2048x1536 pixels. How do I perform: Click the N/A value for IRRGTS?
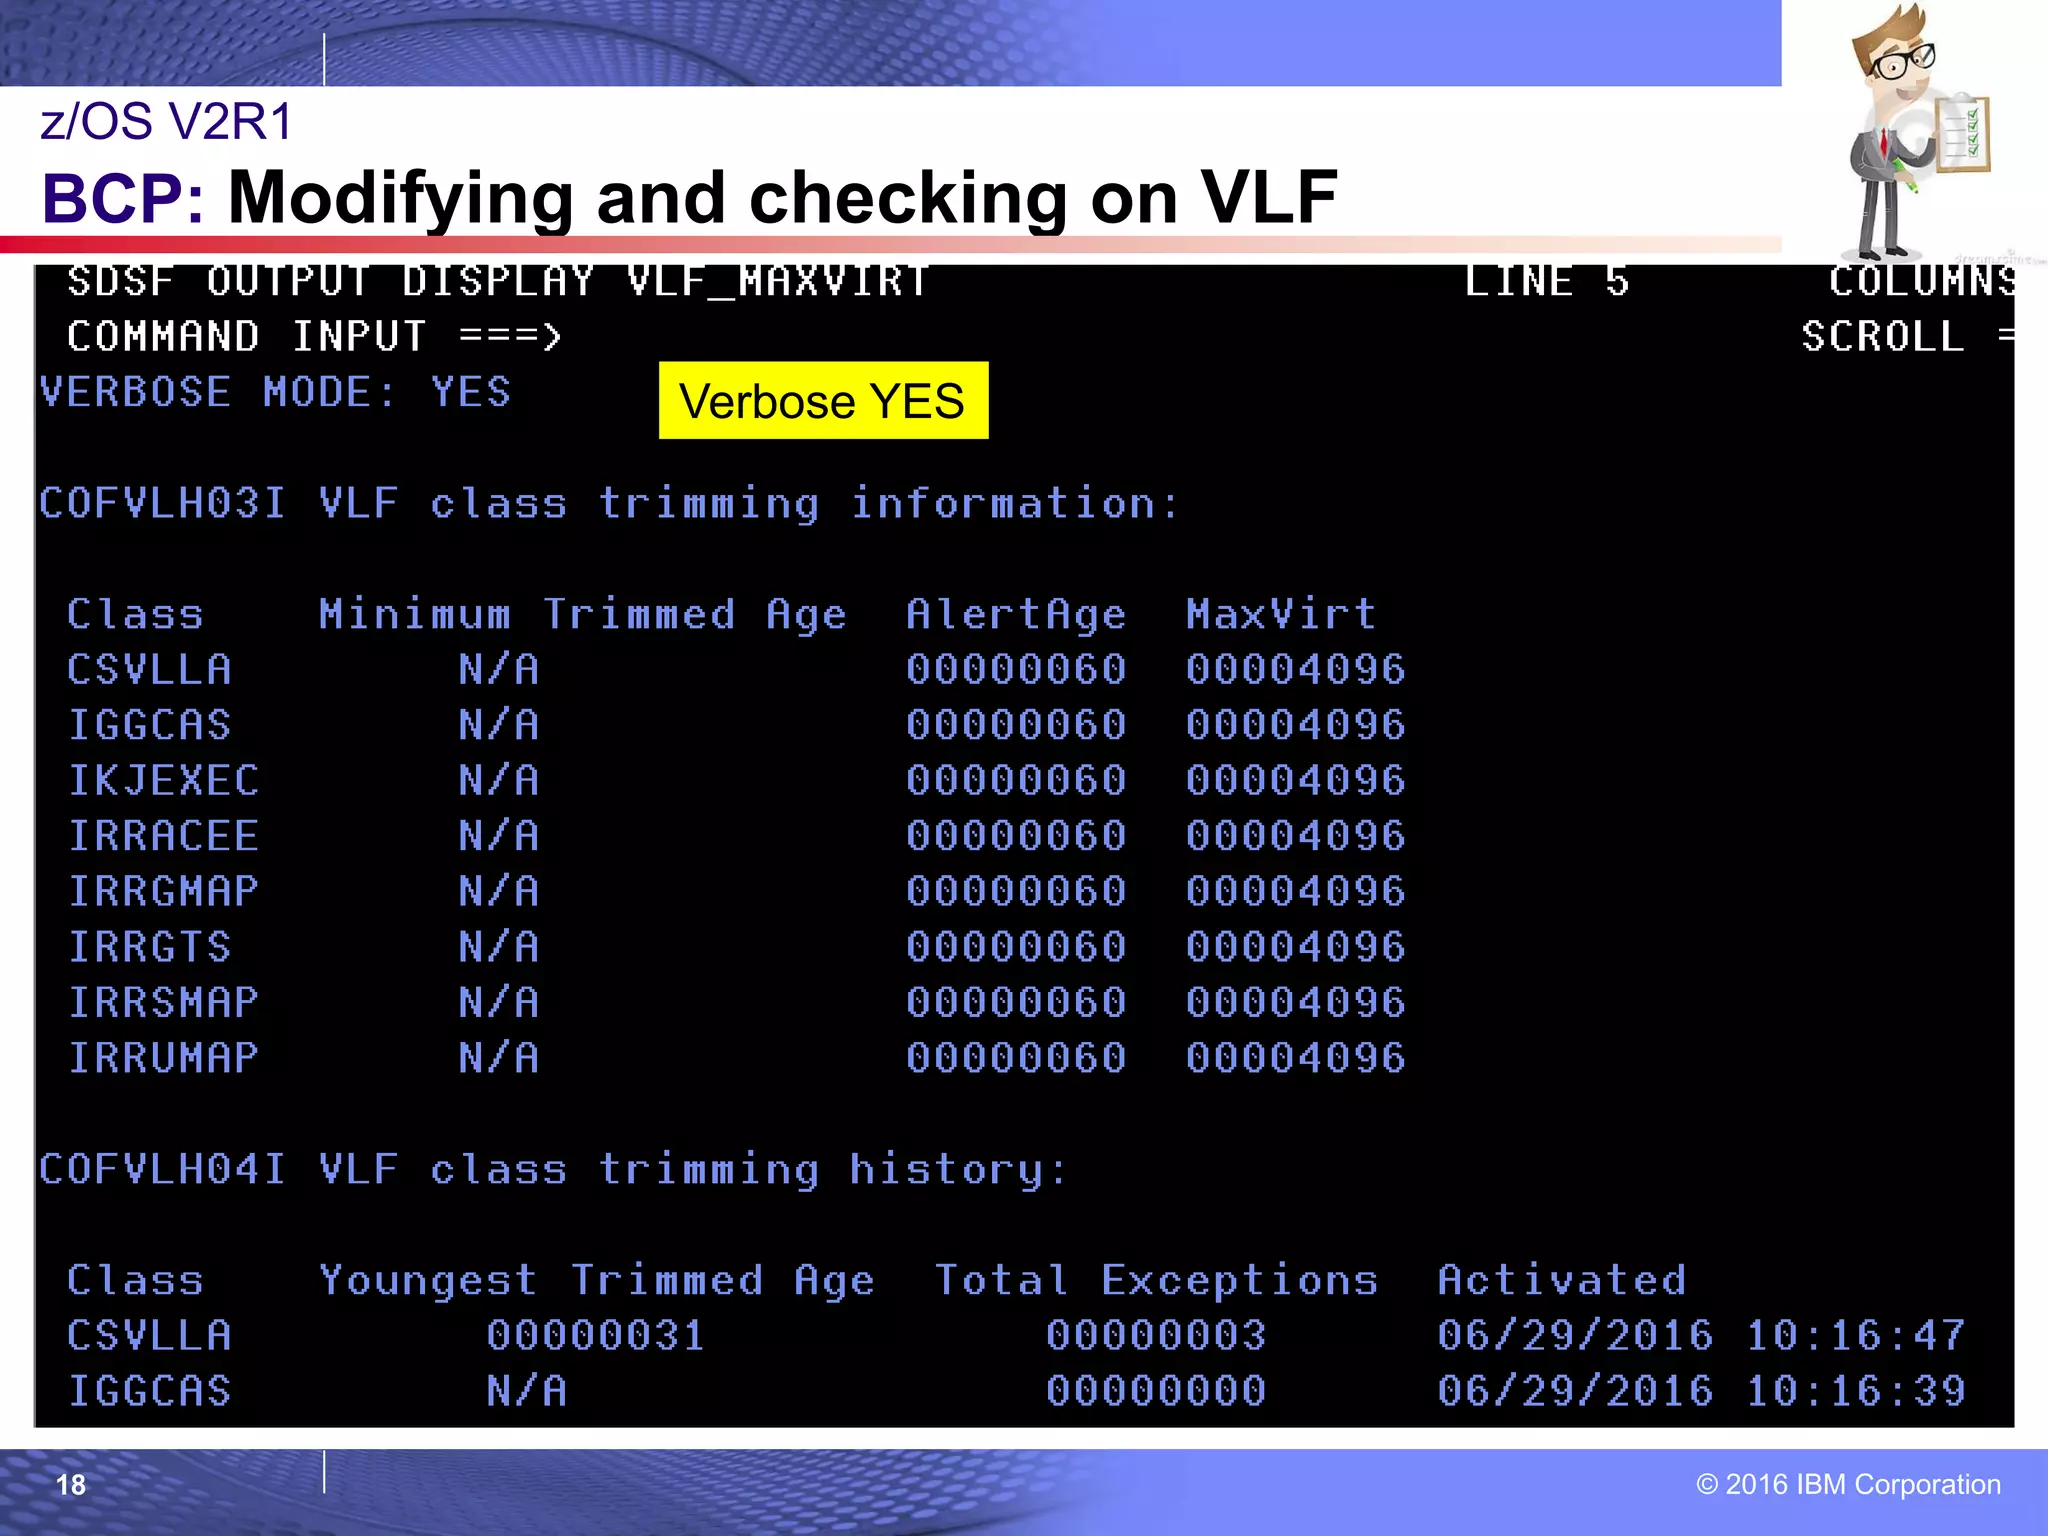499,947
